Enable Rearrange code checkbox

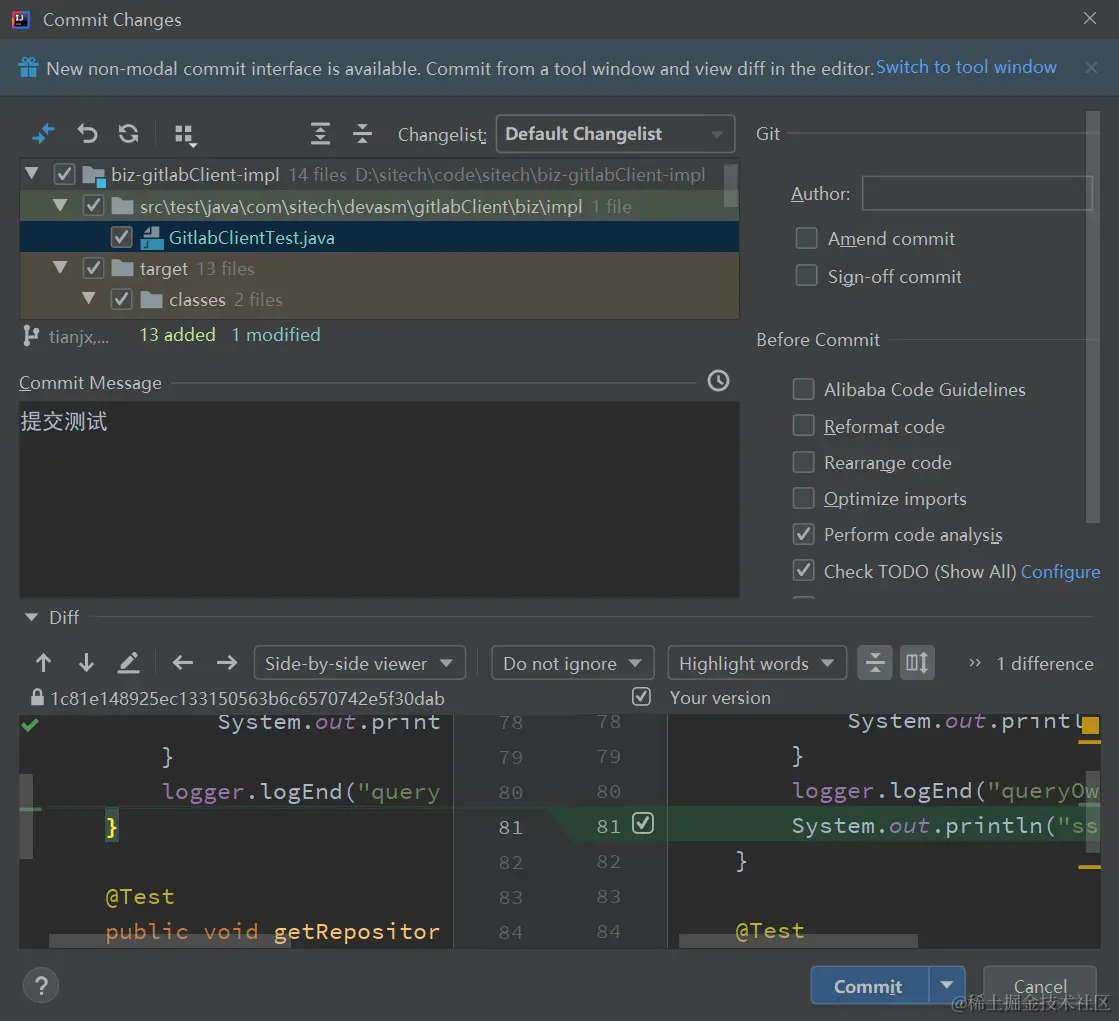click(804, 462)
